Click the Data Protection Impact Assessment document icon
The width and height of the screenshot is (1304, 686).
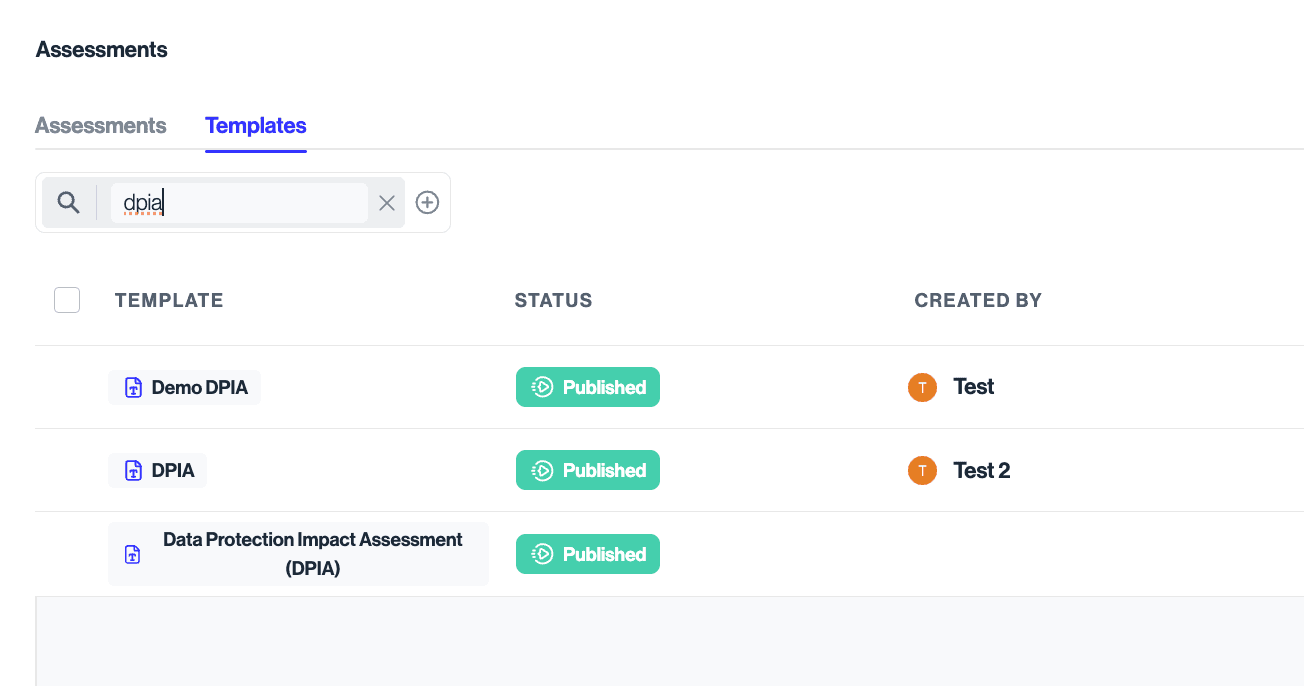[133, 554]
